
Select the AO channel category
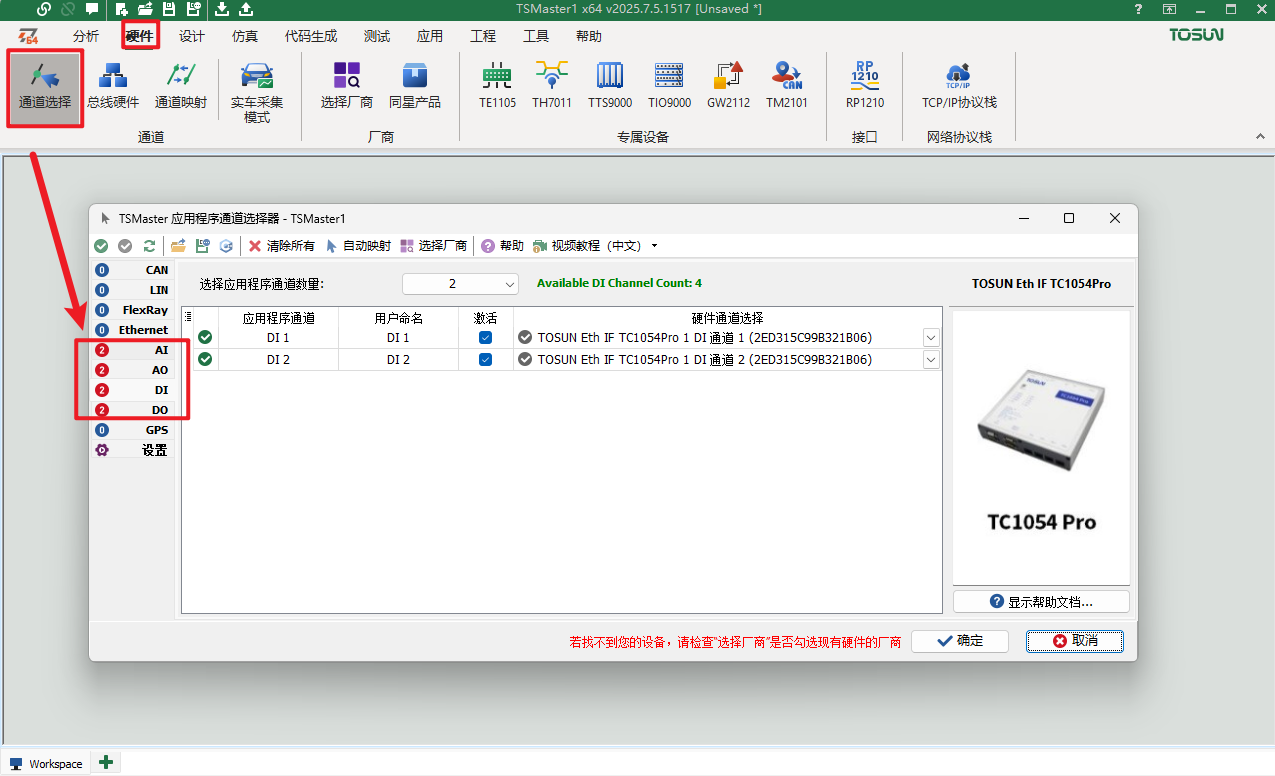[x=132, y=370]
